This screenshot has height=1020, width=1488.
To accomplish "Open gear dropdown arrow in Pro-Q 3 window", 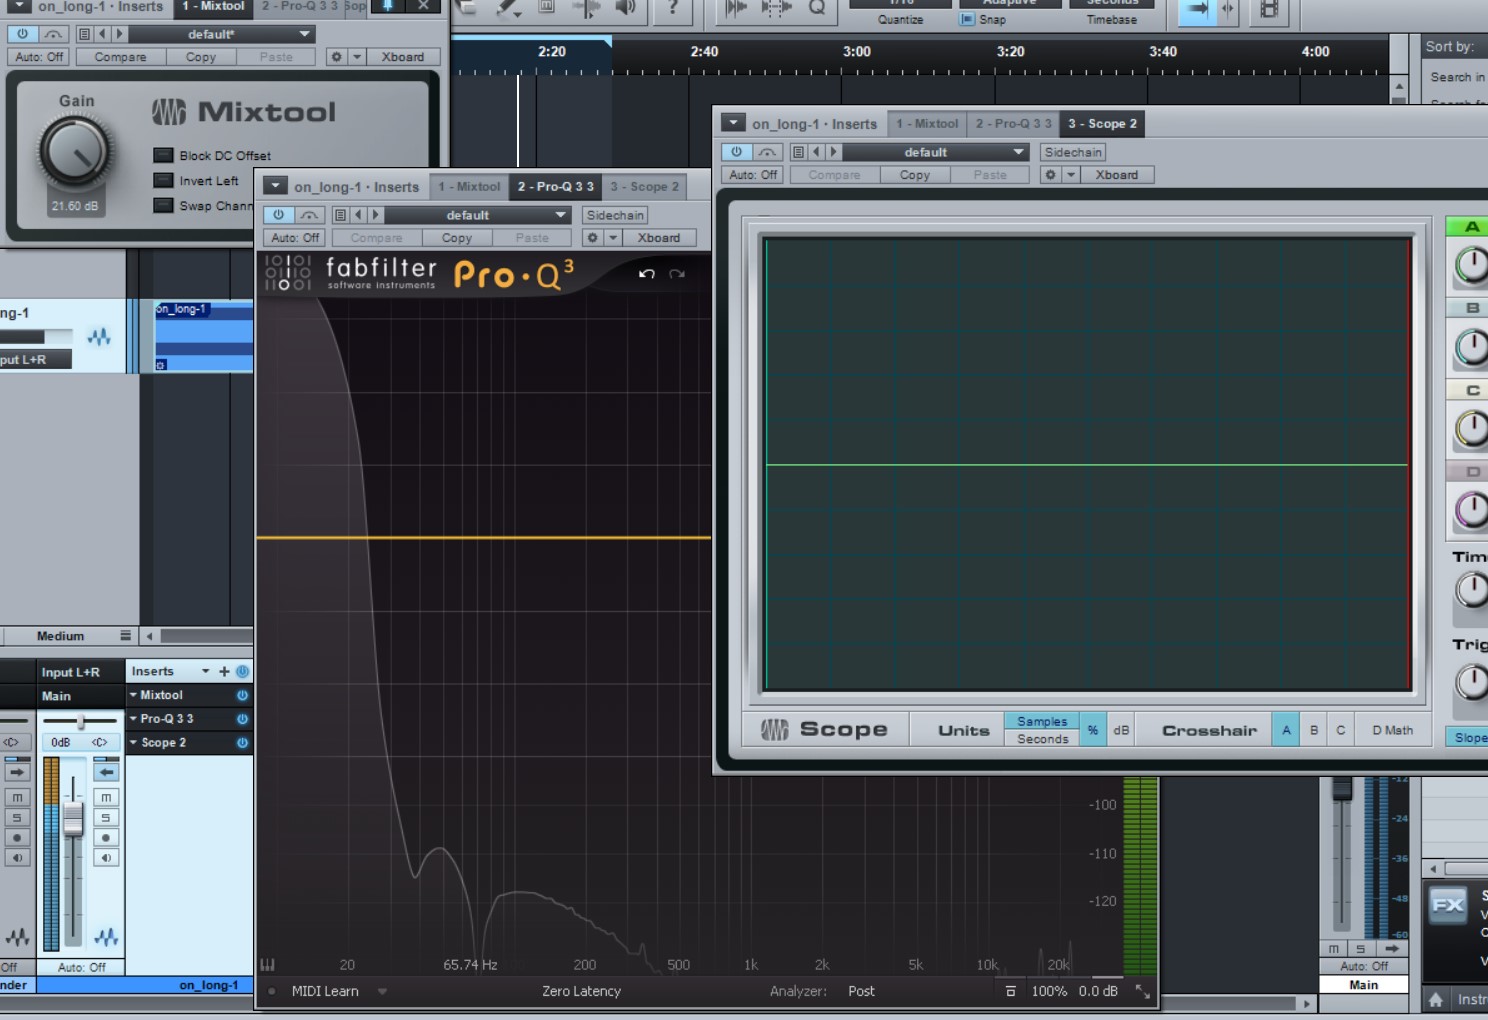I will click(x=613, y=238).
